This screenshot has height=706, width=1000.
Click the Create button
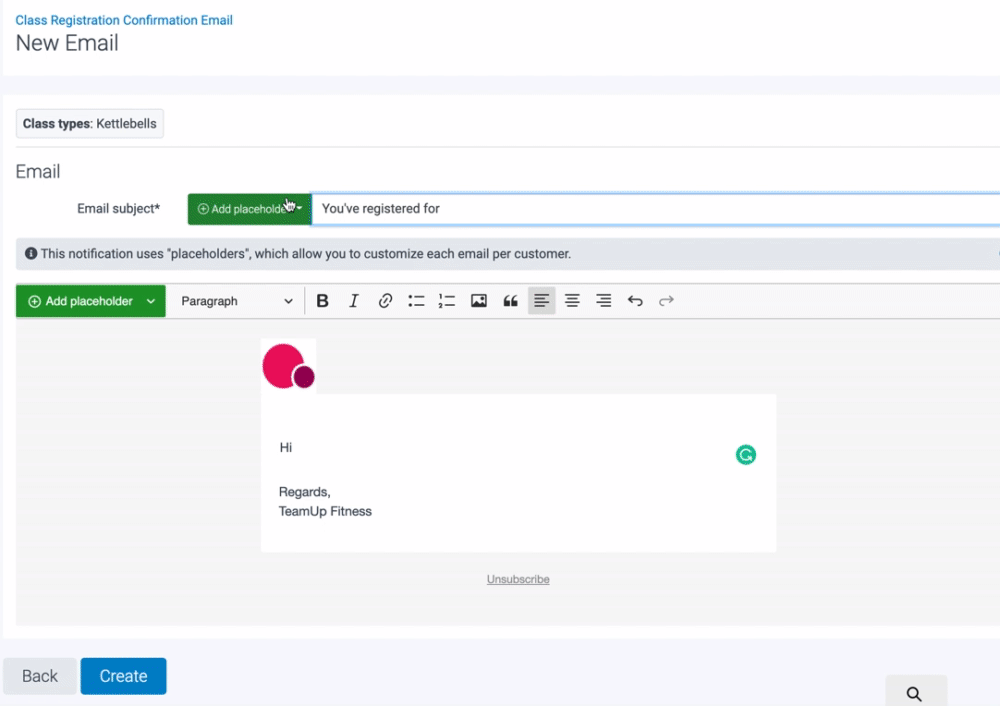pos(123,676)
